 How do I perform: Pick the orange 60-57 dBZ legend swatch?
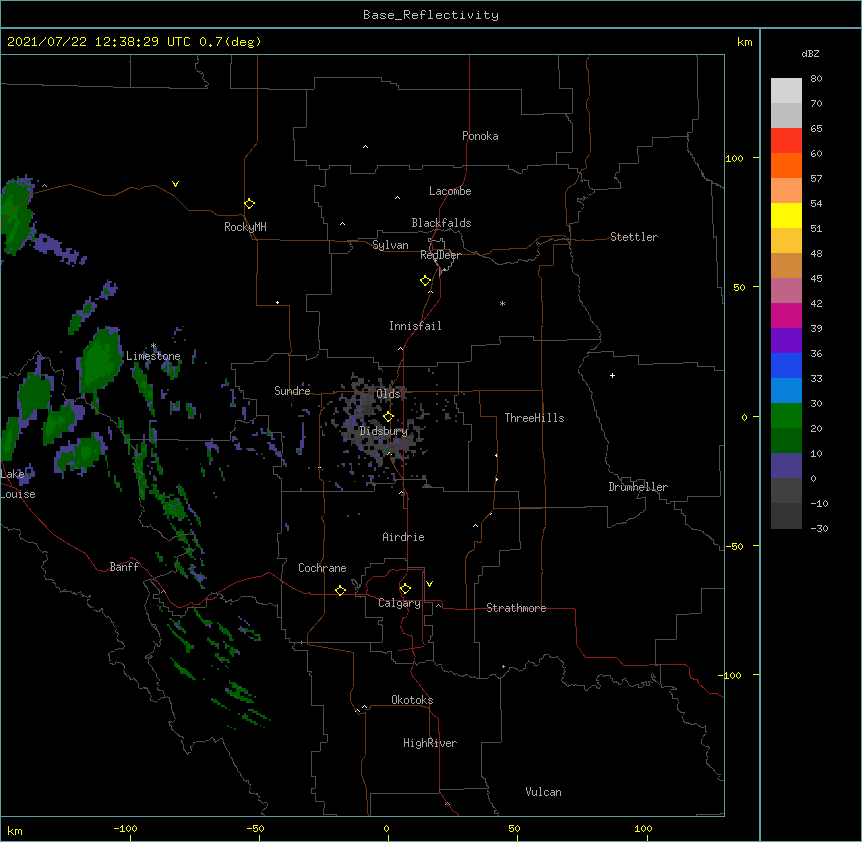786,165
